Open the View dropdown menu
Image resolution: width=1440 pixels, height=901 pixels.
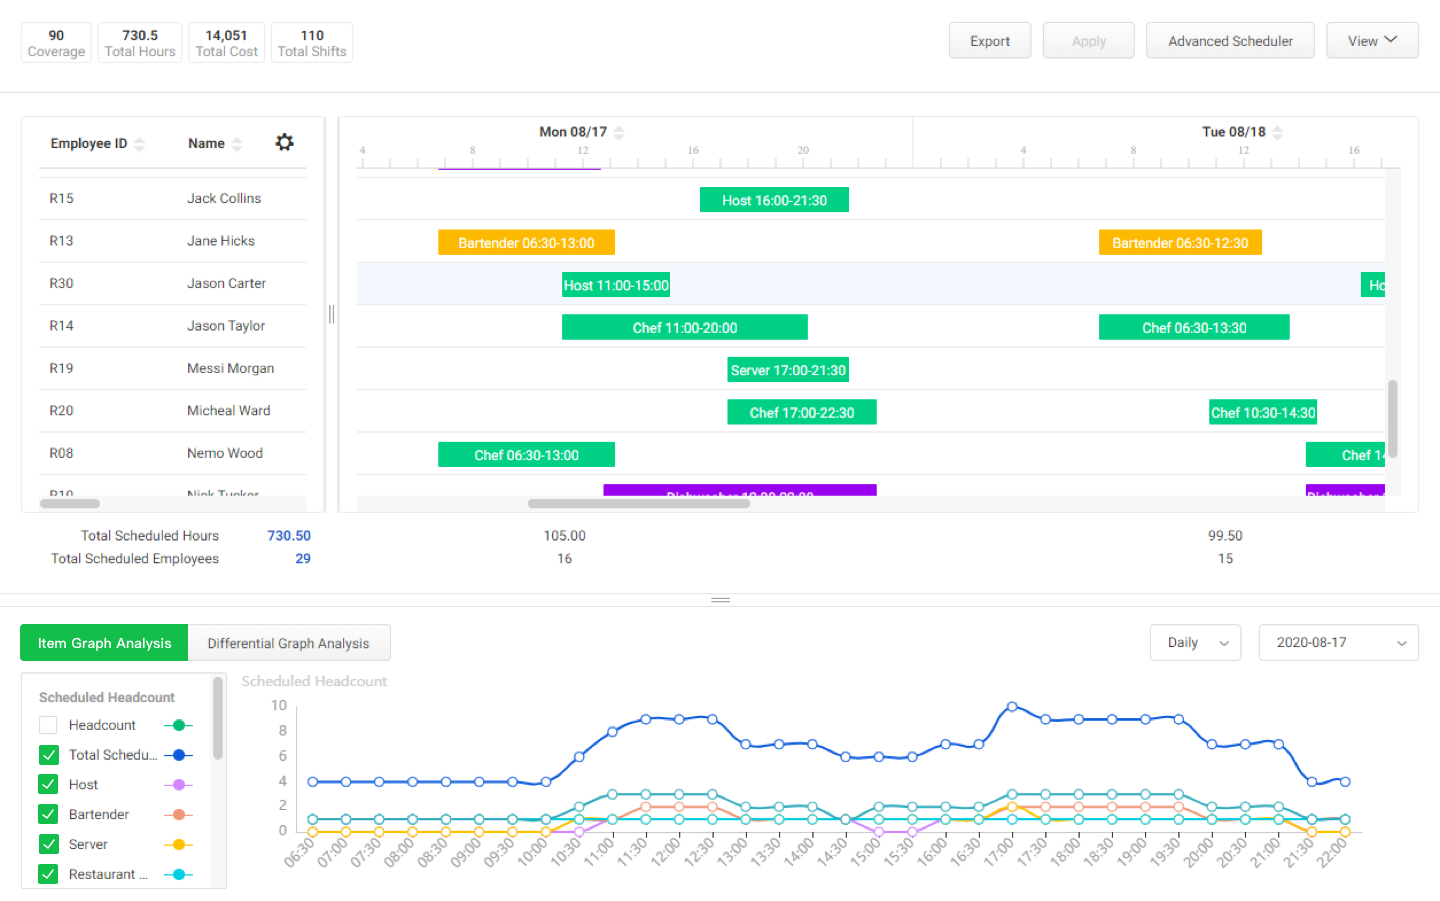click(x=1372, y=41)
